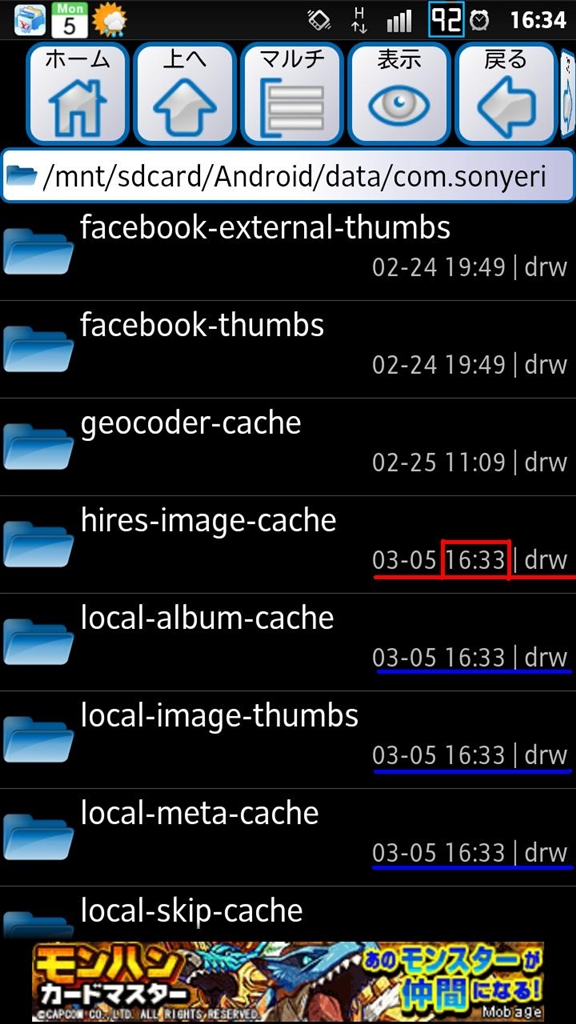Reveal more toolbar buttons at right edge
The image size is (576, 1024).
point(568,93)
